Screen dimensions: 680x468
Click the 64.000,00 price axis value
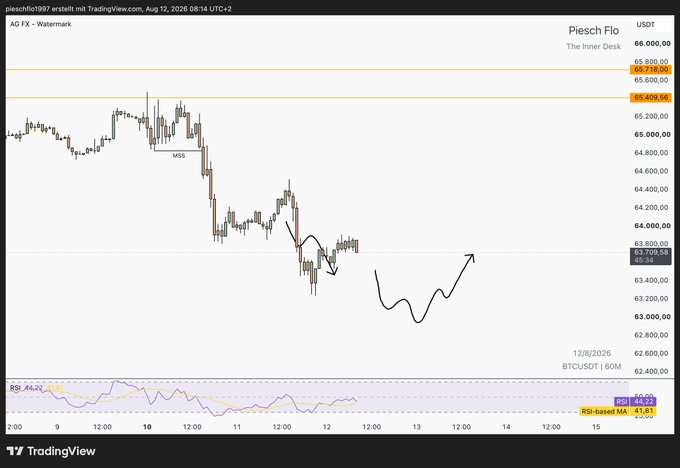click(x=652, y=226)
